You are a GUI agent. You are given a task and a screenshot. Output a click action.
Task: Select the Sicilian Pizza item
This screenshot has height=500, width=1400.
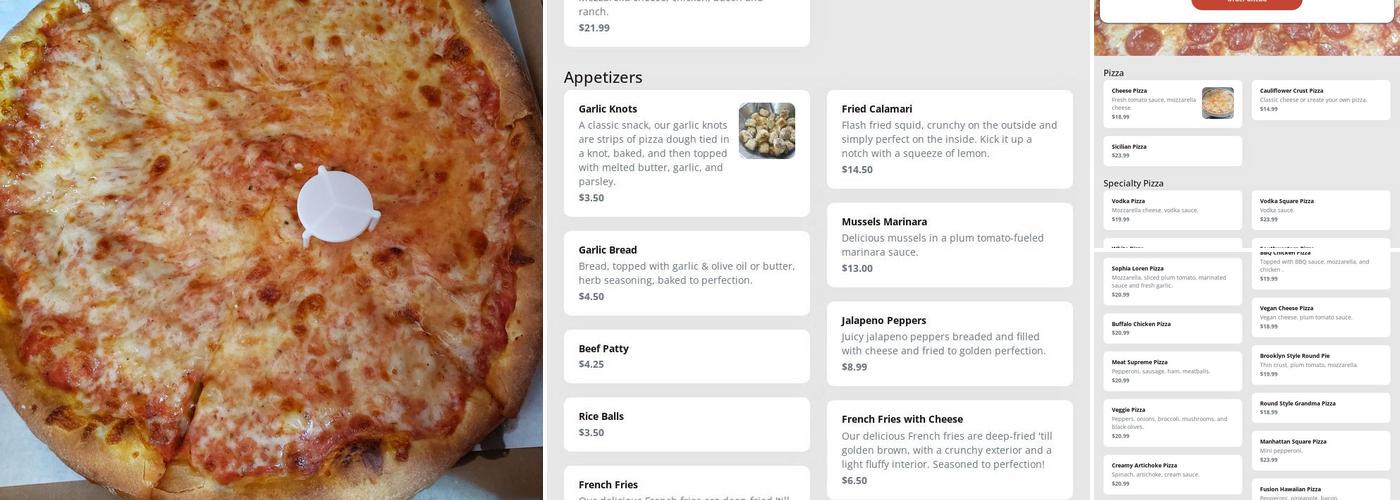[1173, 151]
